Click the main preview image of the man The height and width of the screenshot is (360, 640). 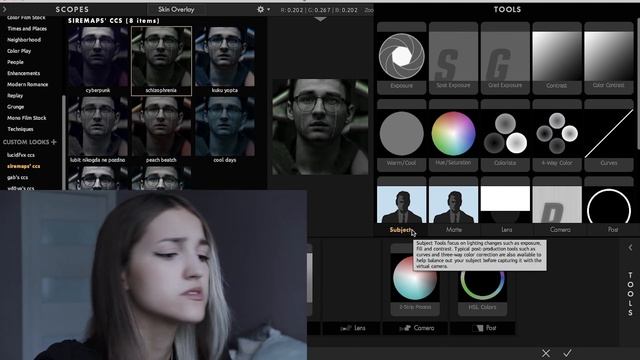tap(320, 127)
